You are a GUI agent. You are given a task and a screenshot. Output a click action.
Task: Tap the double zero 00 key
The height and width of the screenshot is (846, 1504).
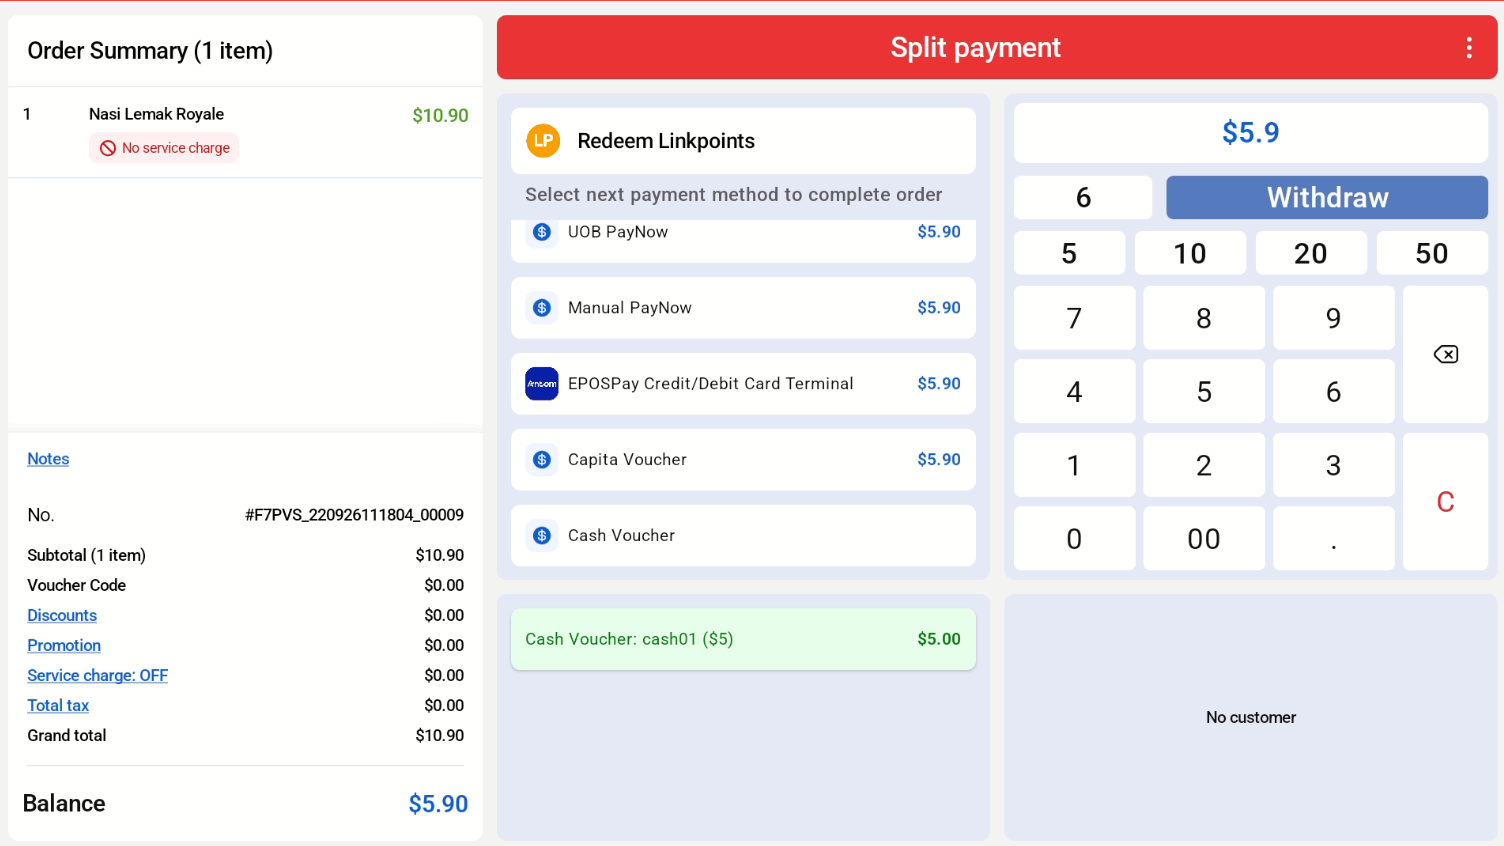[x=1204, y=539]
